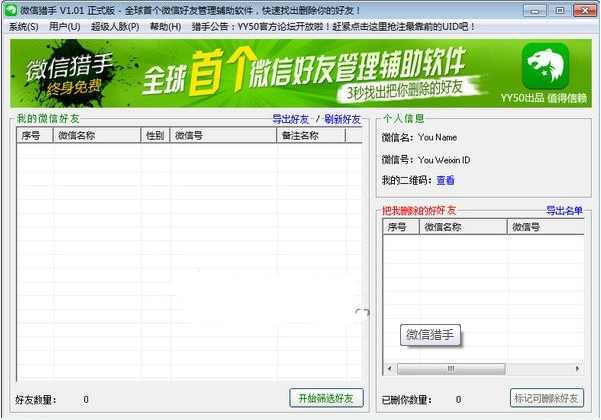Click the 微信号: You Weixin ID text
This screenshot has height=420, width=601.
(426, 160)
